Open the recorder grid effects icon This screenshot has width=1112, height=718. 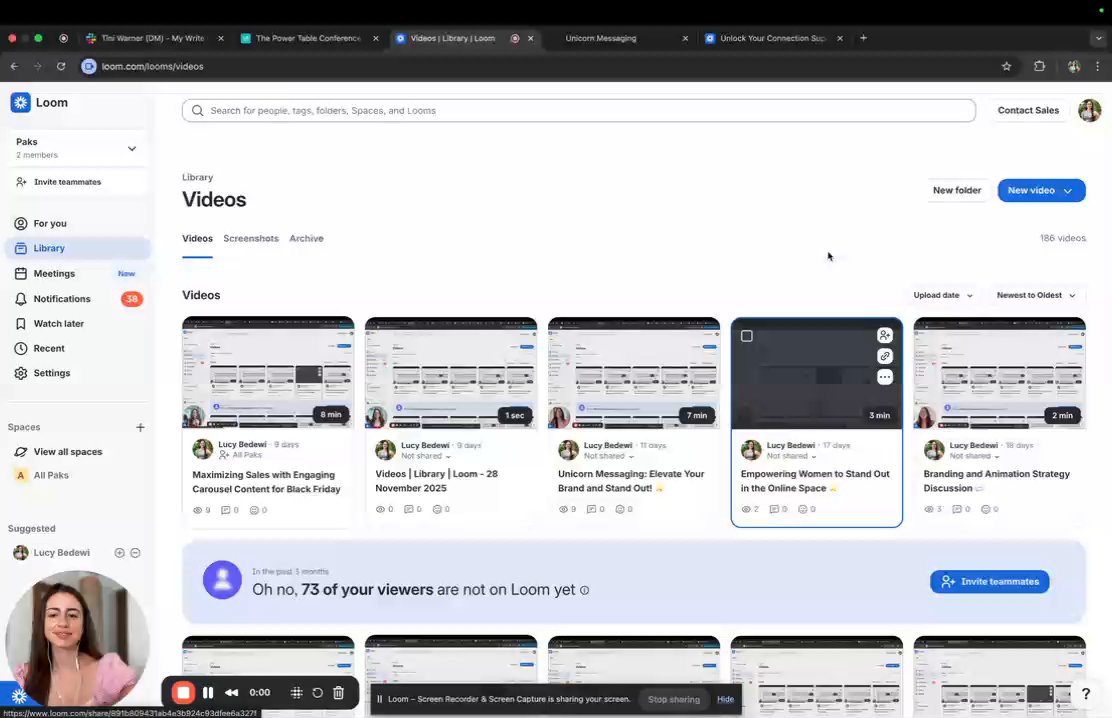click(x=296, y=692)
